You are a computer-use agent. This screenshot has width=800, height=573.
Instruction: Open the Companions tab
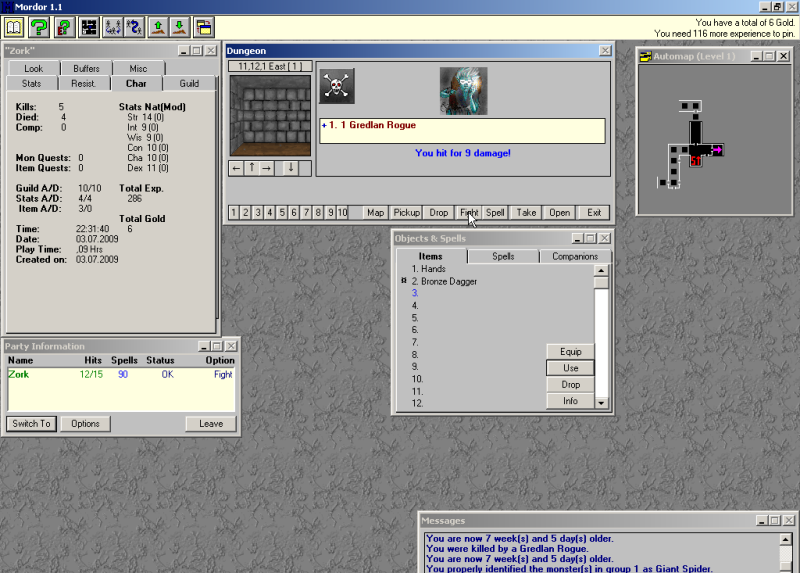pos(575,257)
